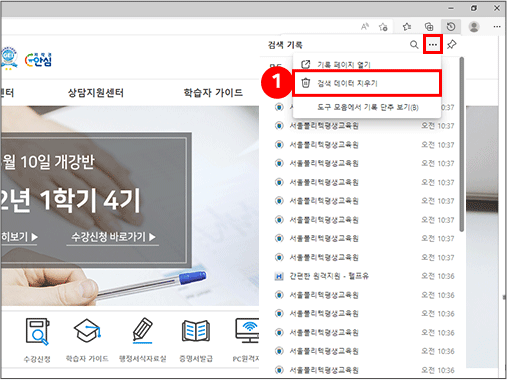Open history panel more options button
This screenshot has height=380, width=507.
(x=433, y=44)
